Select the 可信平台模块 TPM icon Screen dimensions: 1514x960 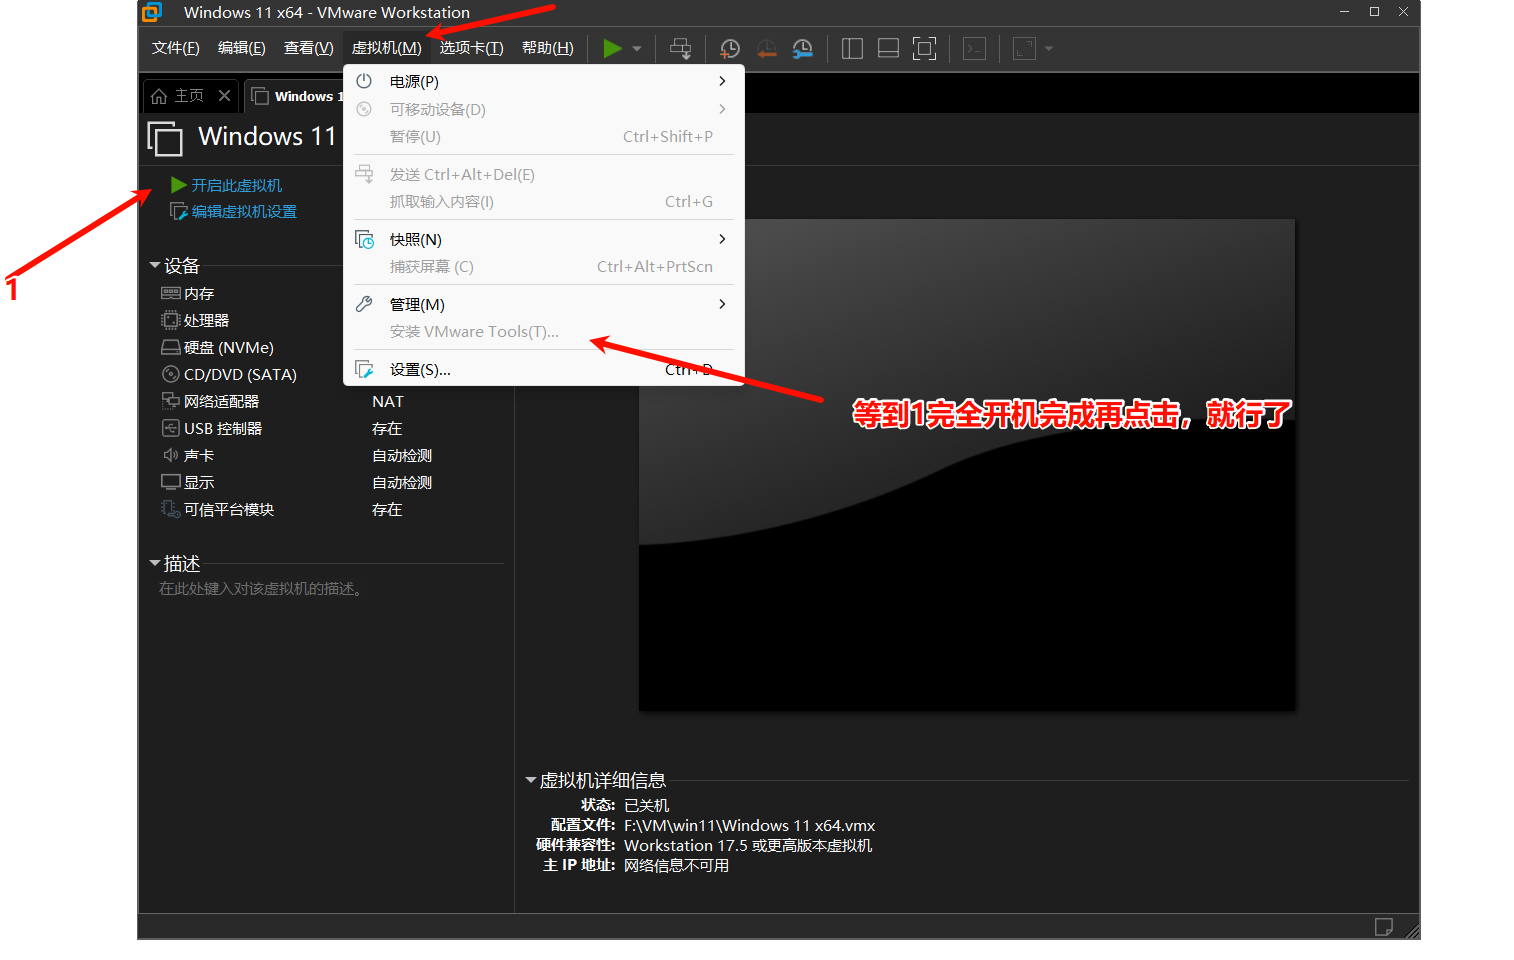pyautogui.click(x=171, y=509)
